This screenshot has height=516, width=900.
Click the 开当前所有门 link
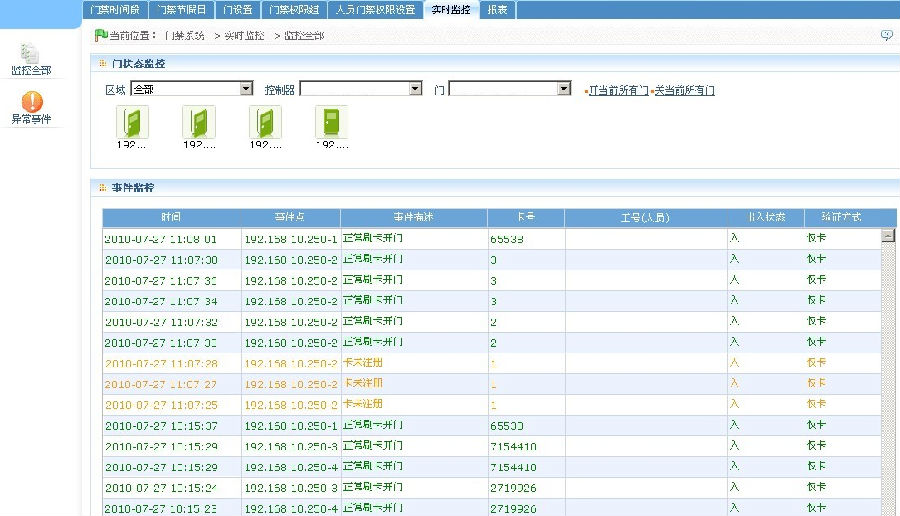tap(618, 90)
